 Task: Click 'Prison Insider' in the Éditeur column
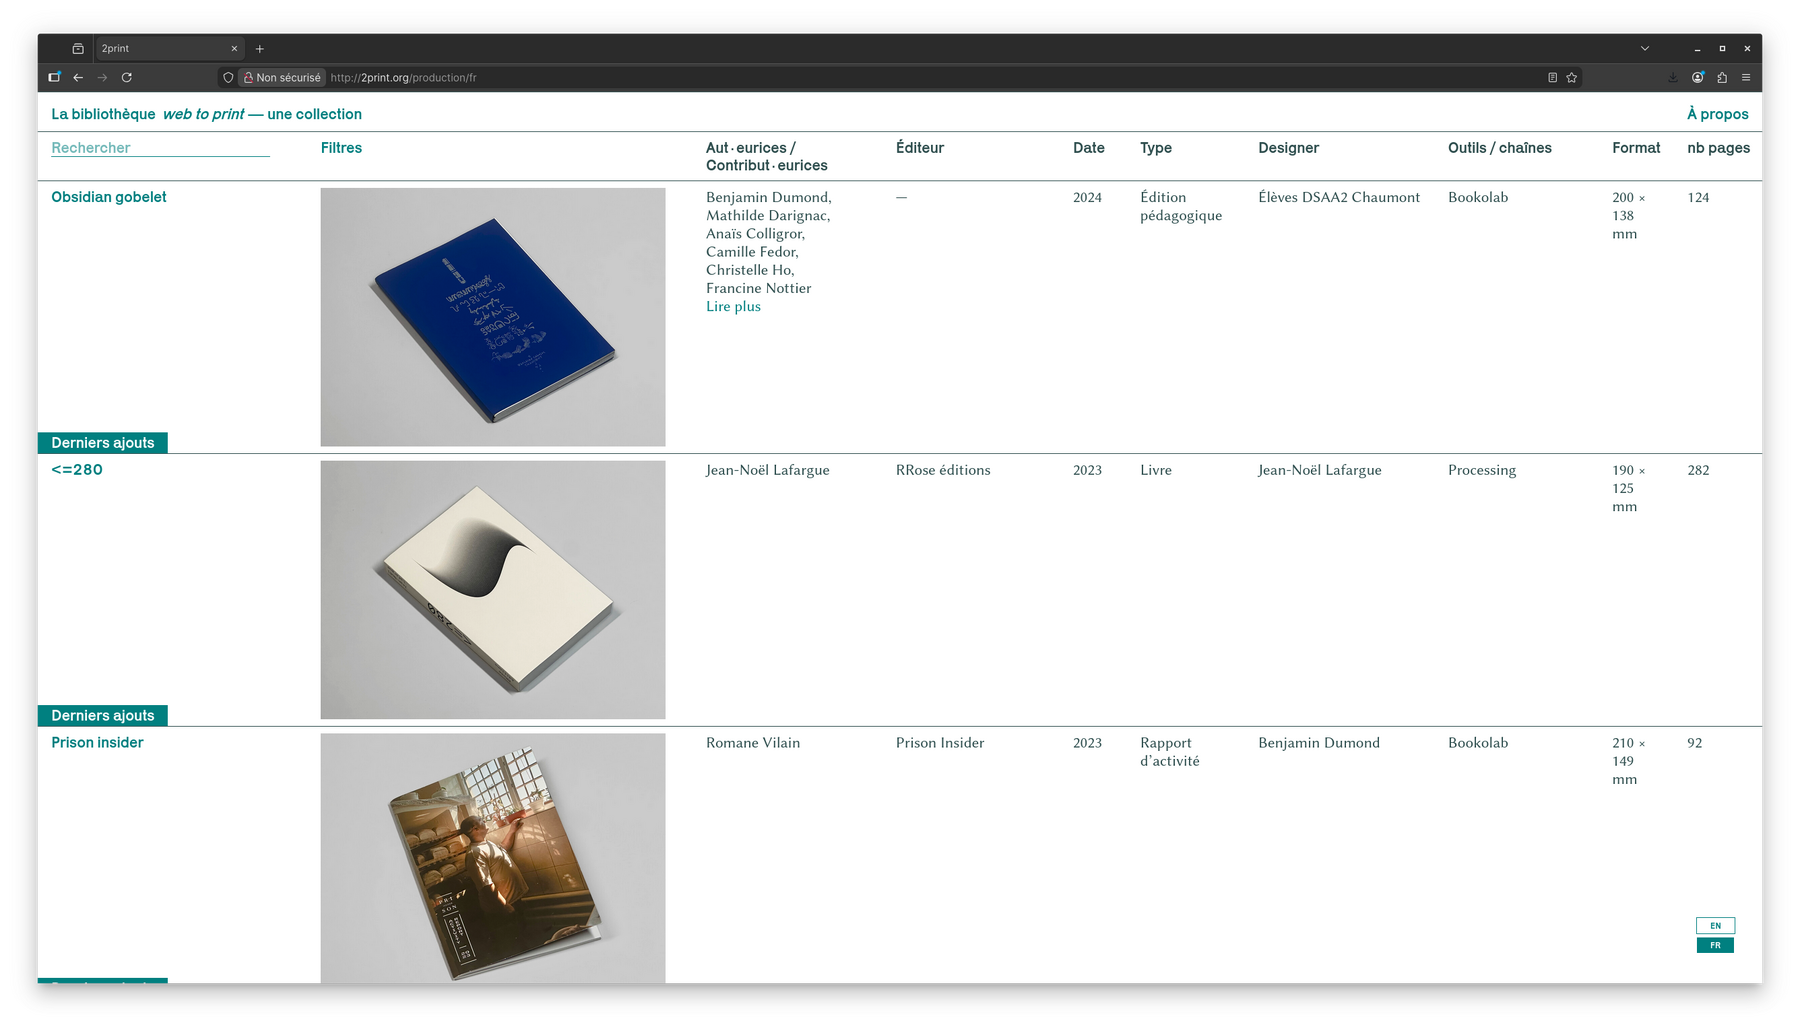(x=940, y=743)
